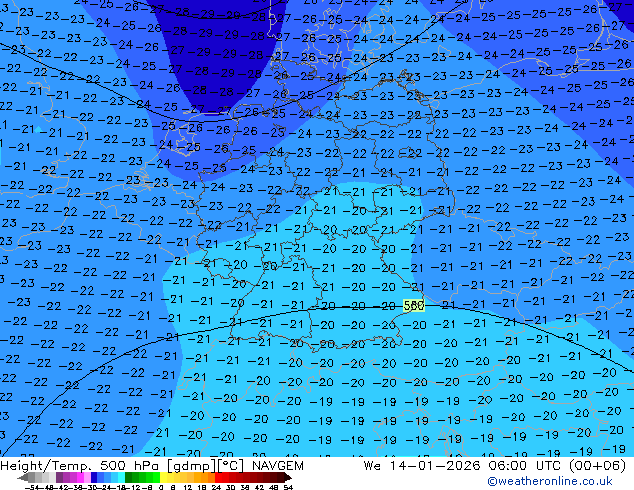This screenshot has width=634, height=490.
Task: Click the cyan -18 legend swatch
Action: 122,477
